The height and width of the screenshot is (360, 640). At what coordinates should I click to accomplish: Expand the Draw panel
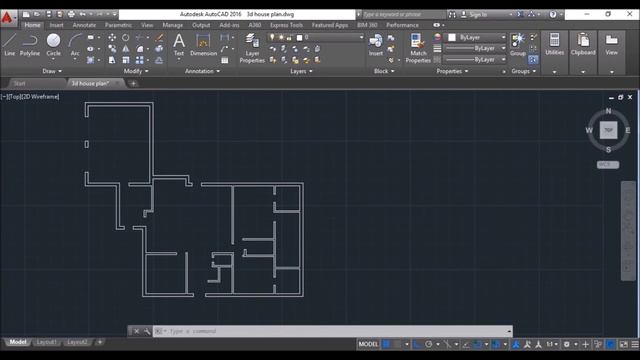pos(52,71)
